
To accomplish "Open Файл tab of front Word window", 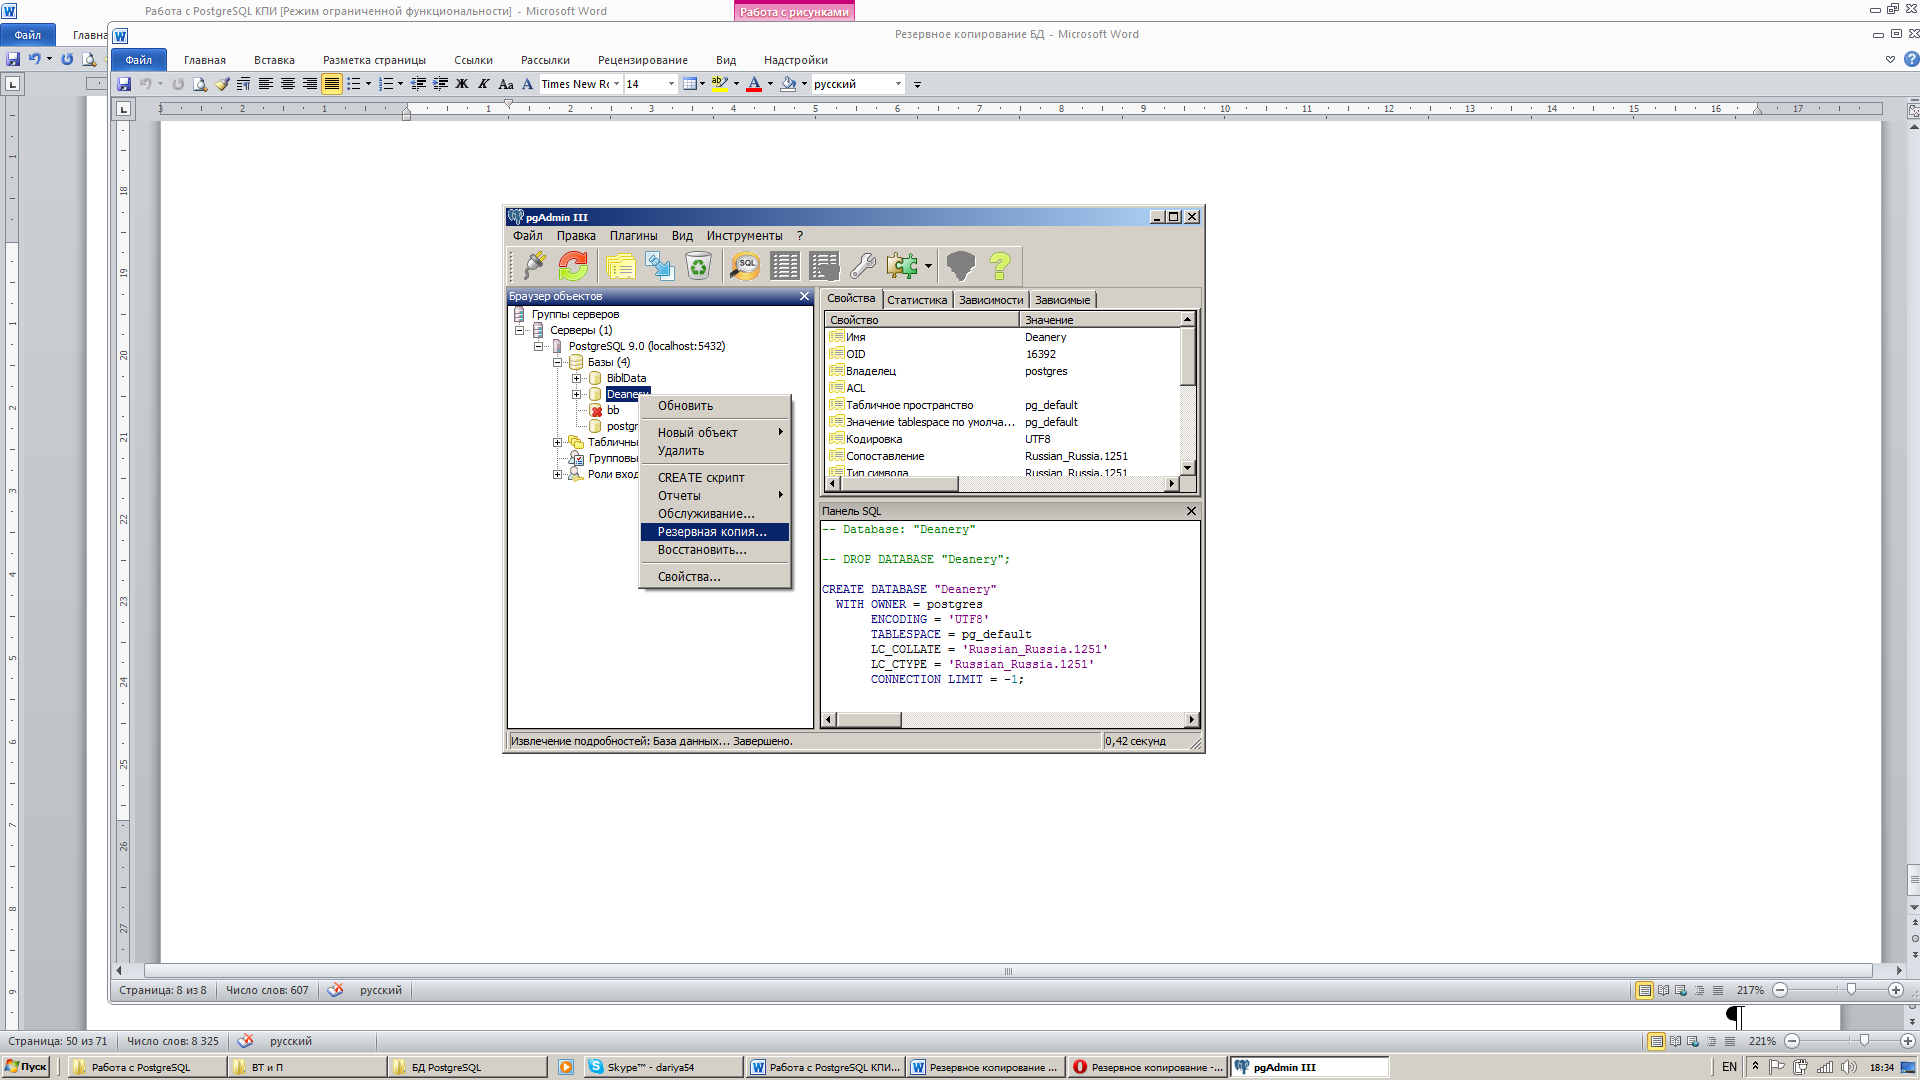I will tap(139, 60).
